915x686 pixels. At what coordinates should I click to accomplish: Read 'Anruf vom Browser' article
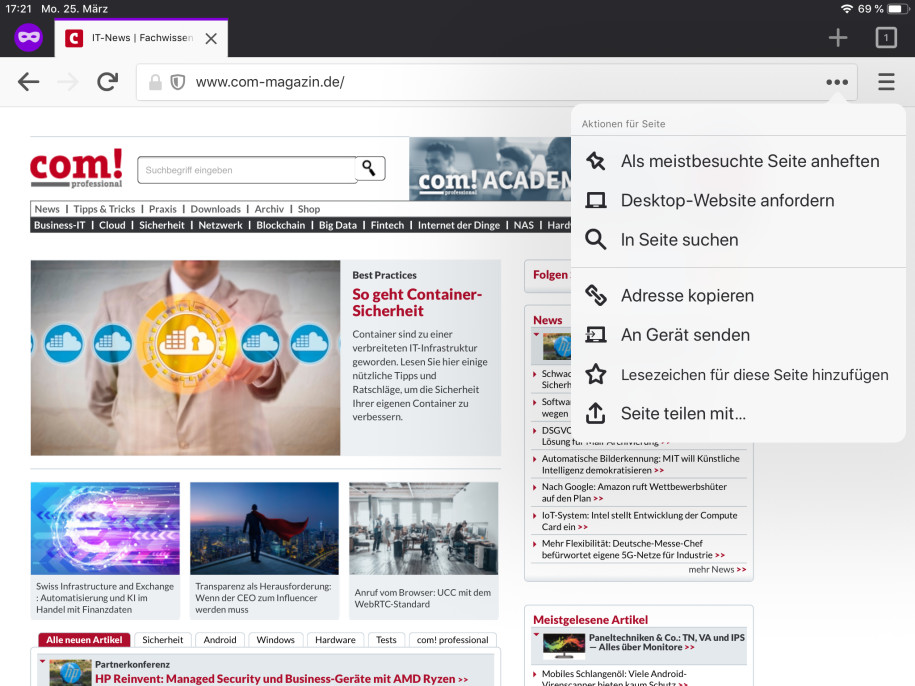(x=422, y=598)
